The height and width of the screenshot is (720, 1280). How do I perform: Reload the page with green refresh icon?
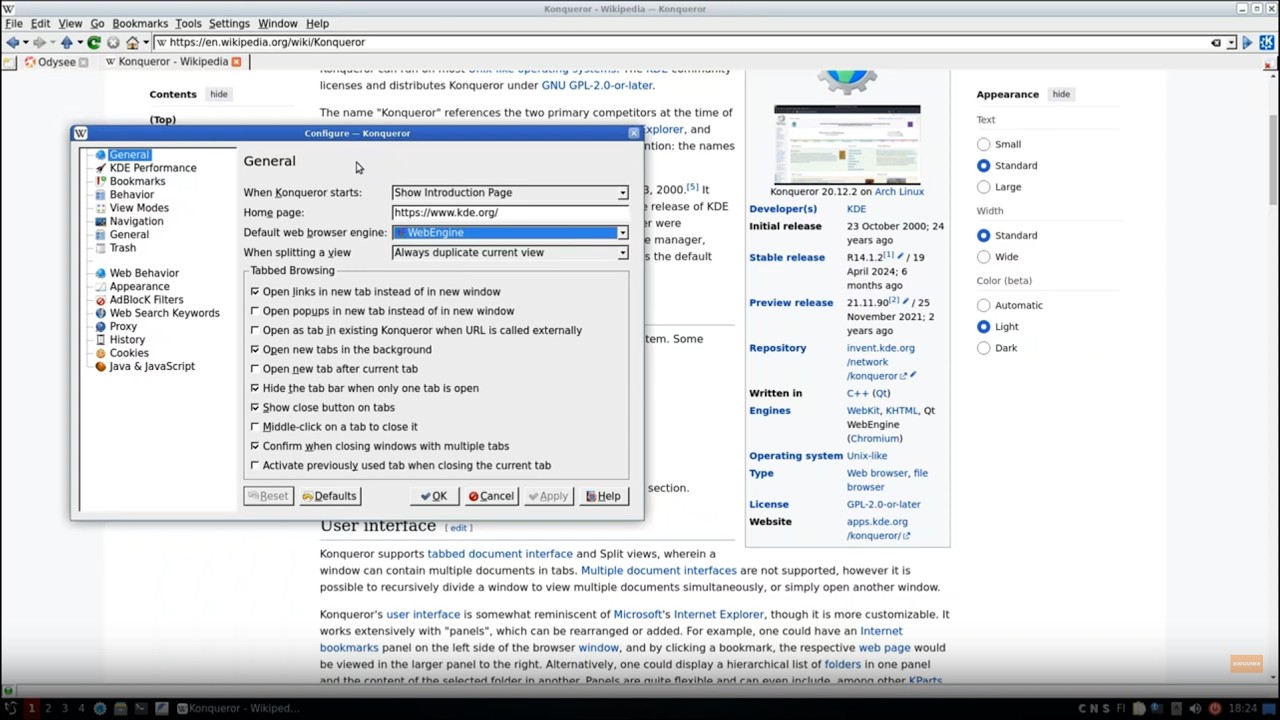[94, 42]
